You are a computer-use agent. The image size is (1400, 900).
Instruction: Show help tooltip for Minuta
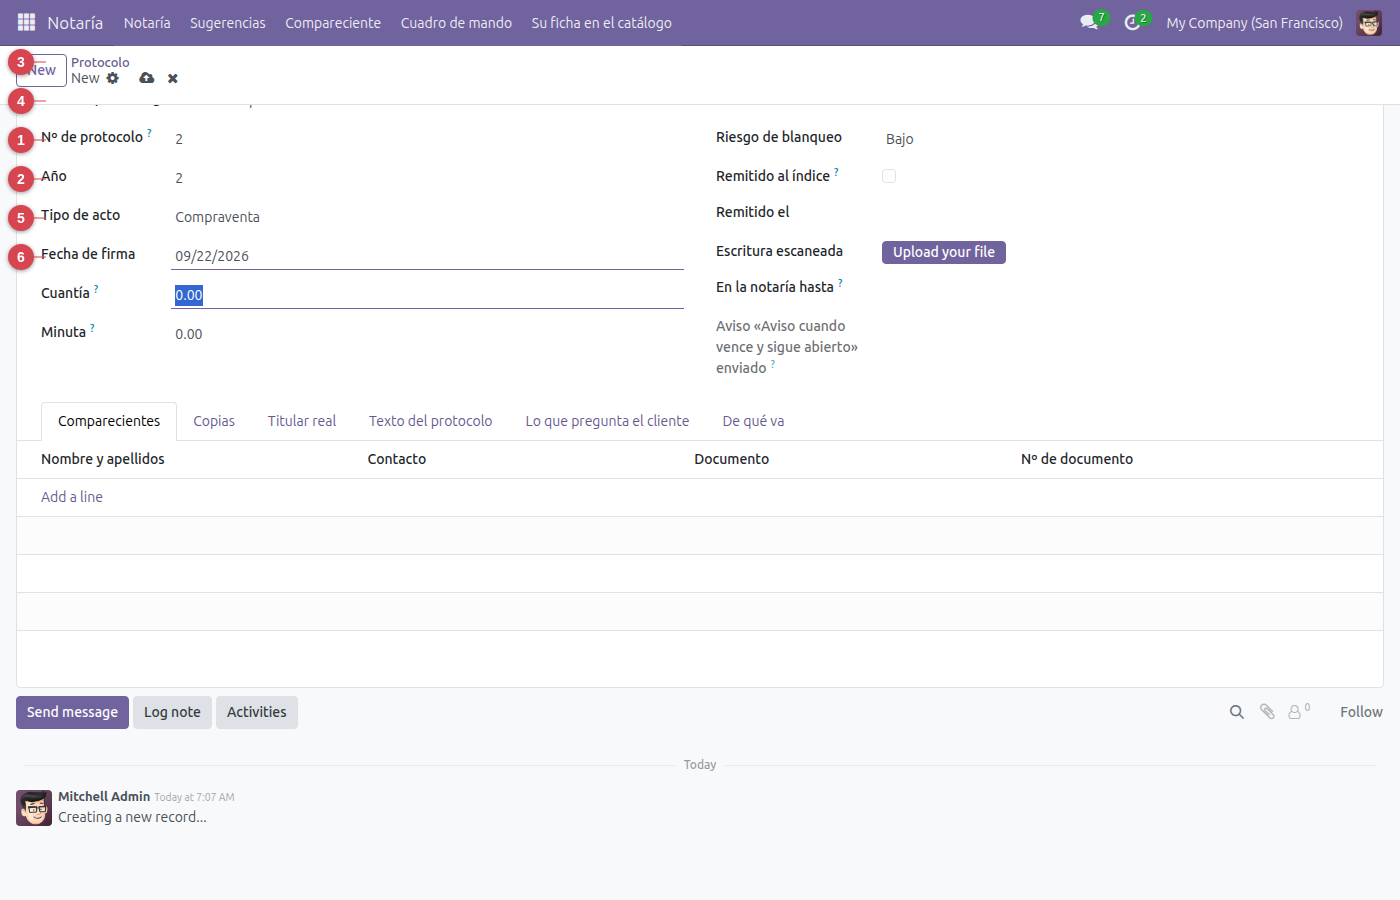92,327
